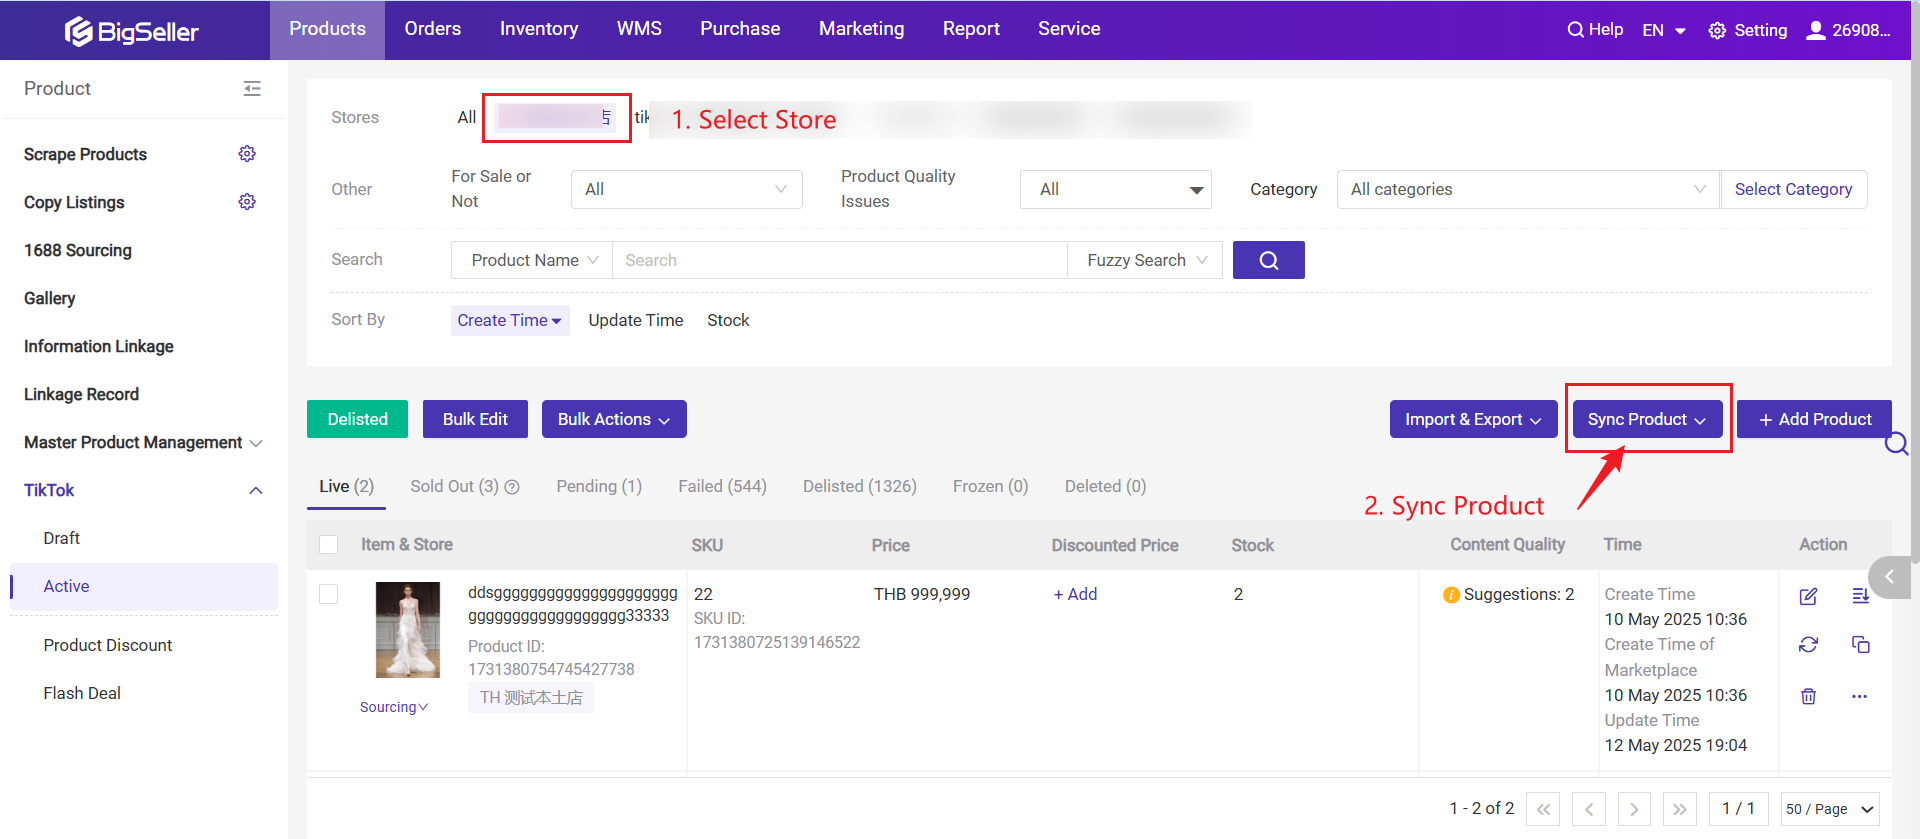Open For Sale or Not dropdown
The width and height of the screenshot is (1920, 839).
click(x=686, y=190)
